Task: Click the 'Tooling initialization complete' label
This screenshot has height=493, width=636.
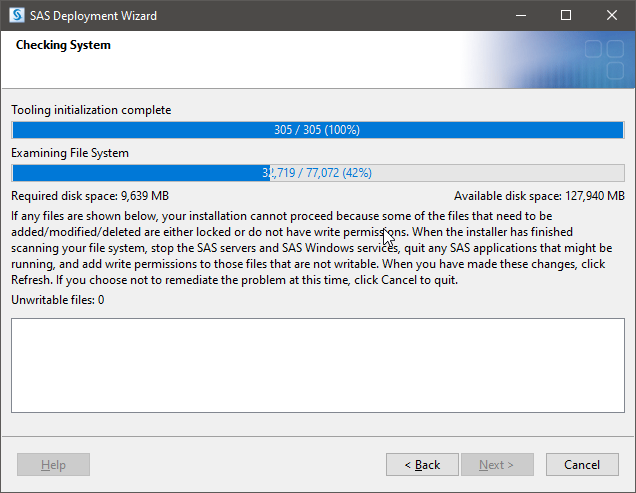Action: click(x=91, y=110)
